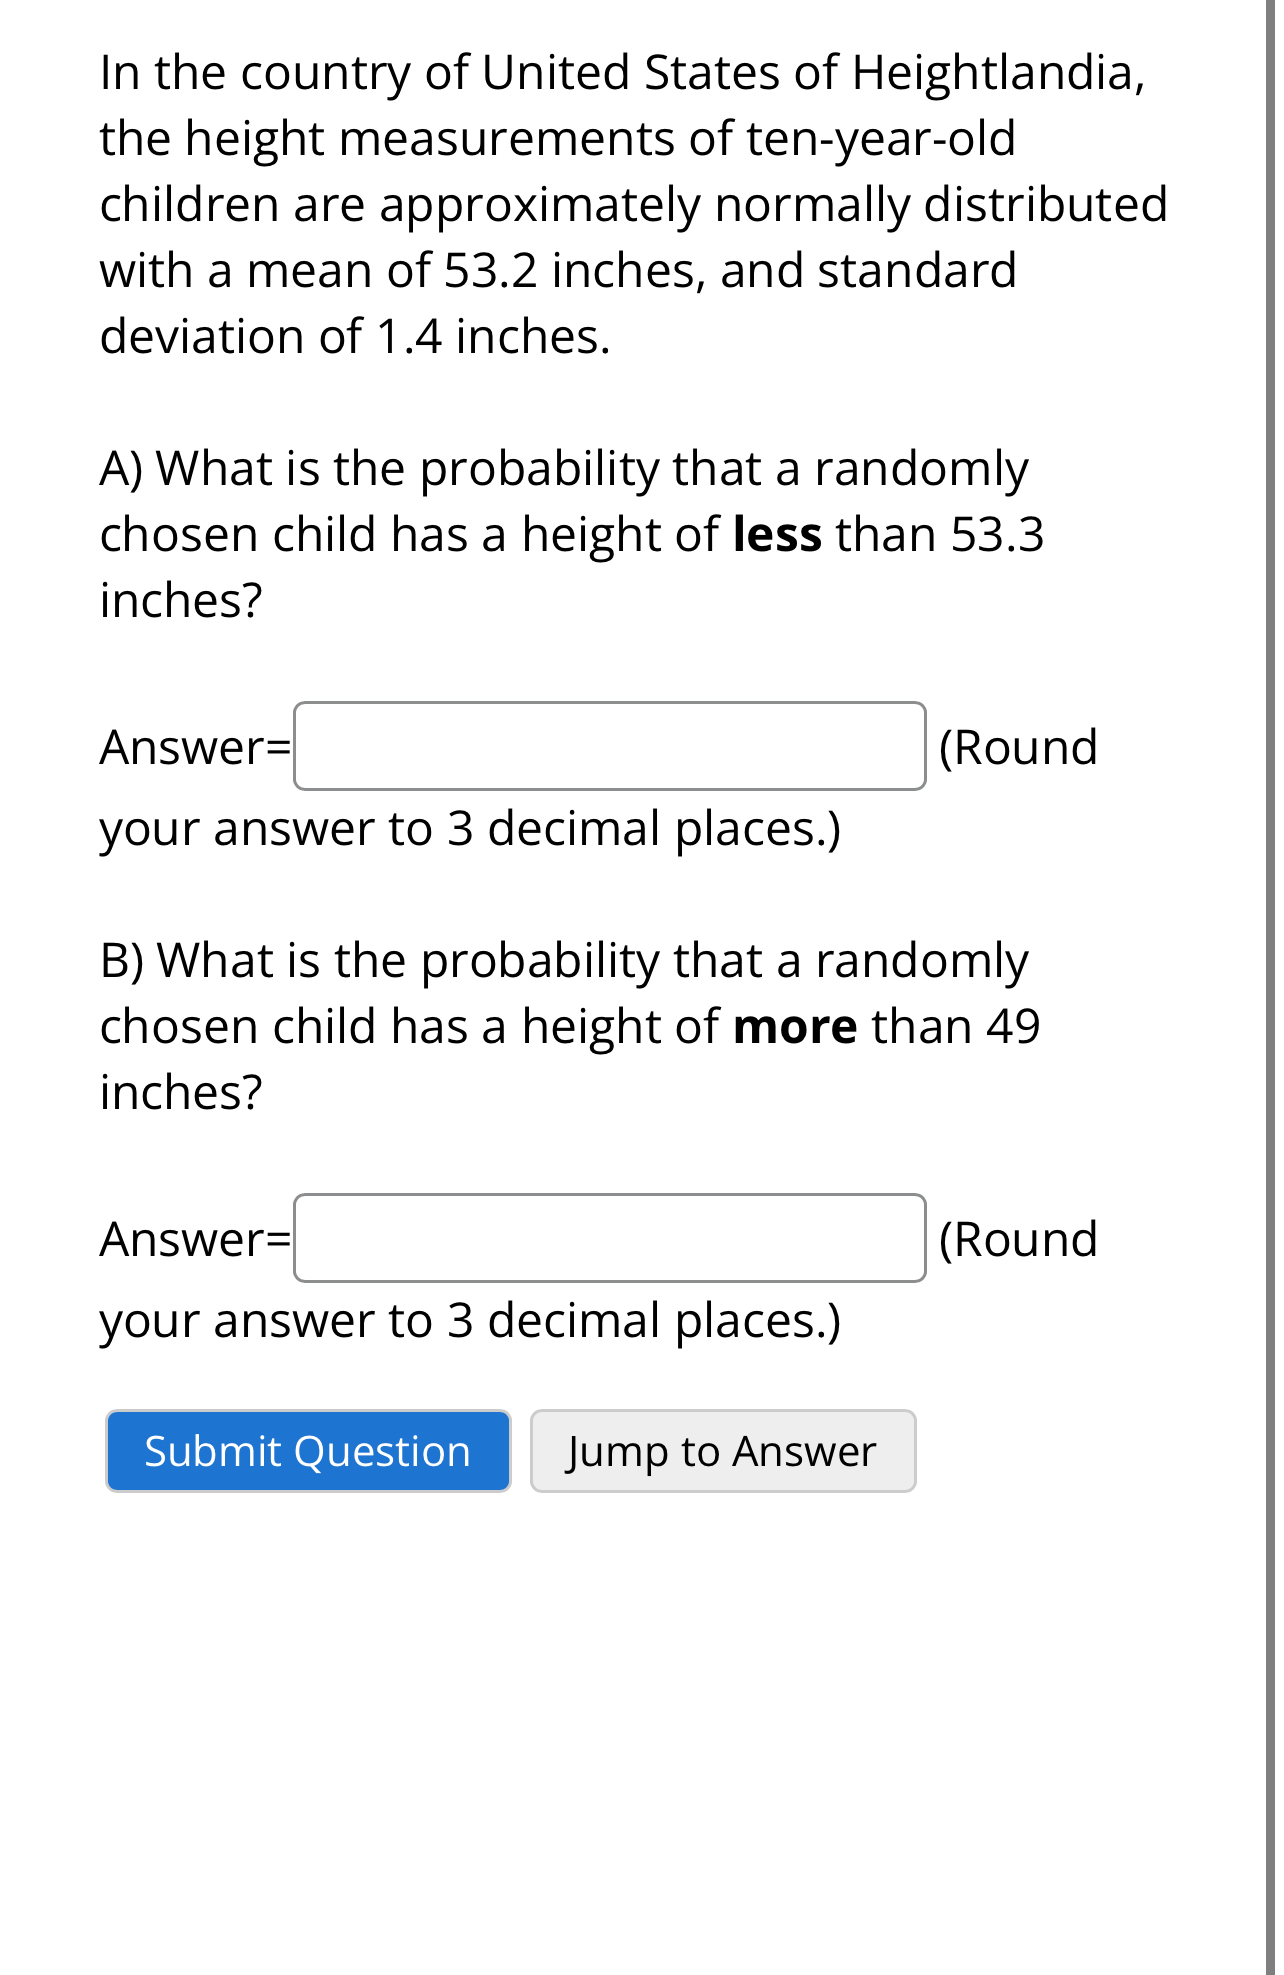This screenshot has width=1284, height=1975.
Task: Click the height value "49" in question B
Action: [x=1013, y=1026]
